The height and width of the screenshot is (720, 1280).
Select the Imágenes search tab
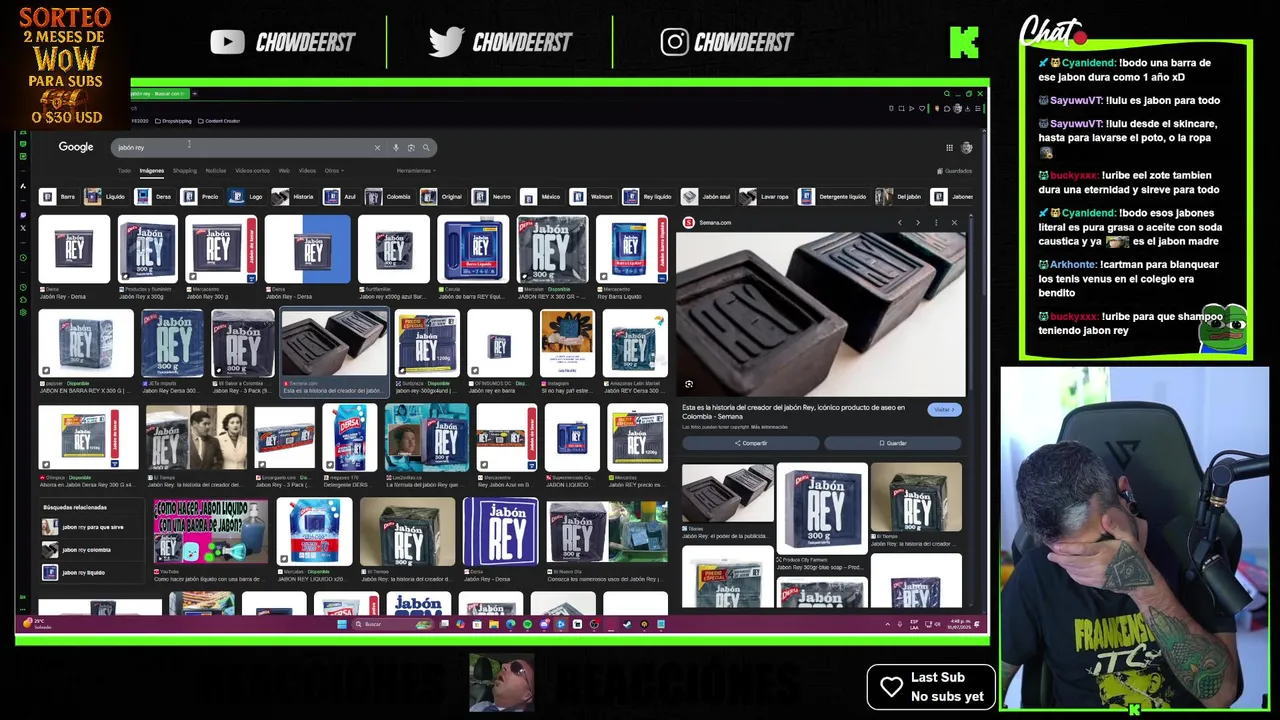[152, 171]
